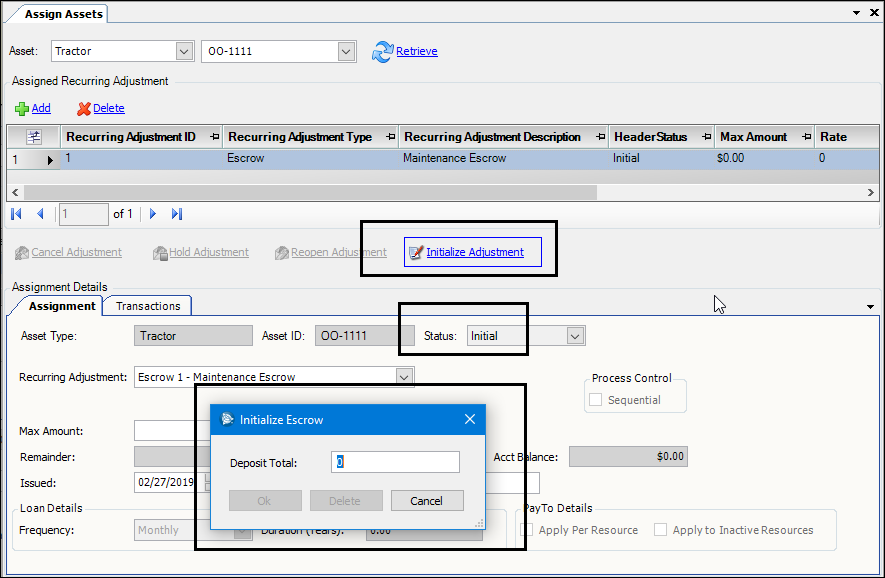The image size is (885, 578).
Task: Click the Reopen Adjustment icon
Action: pyautogui.click(x=282, y=253)
